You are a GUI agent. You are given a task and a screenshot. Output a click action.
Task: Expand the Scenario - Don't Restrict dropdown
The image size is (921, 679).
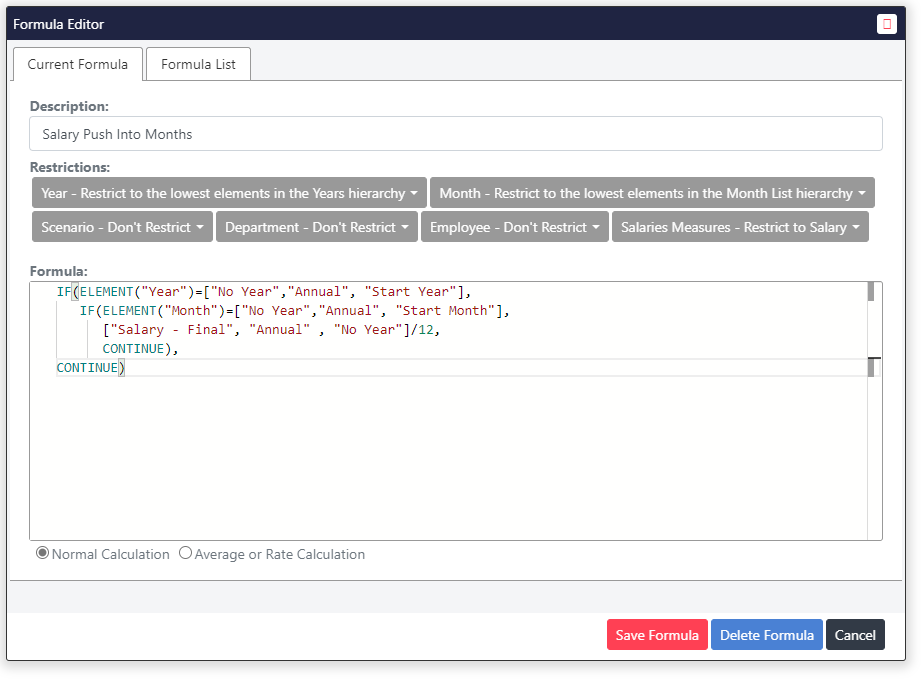coord(122,227)
